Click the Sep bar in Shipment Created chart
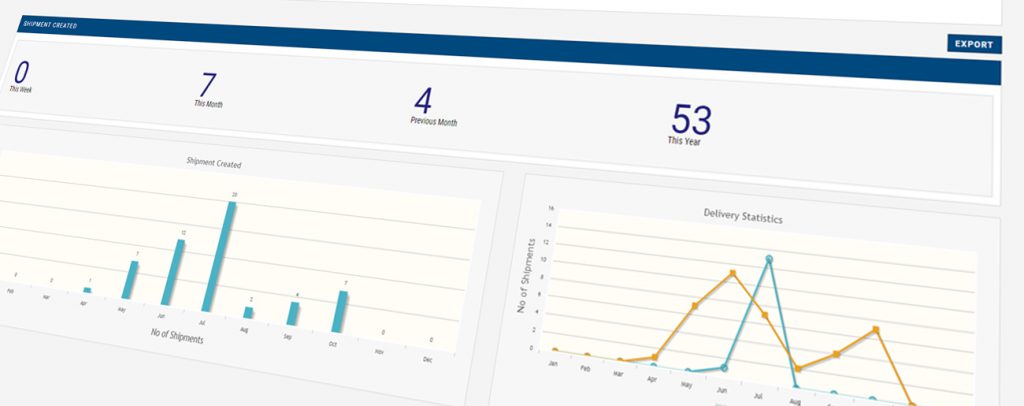This screenshot has height=406, width=1024. pos(292,314)
